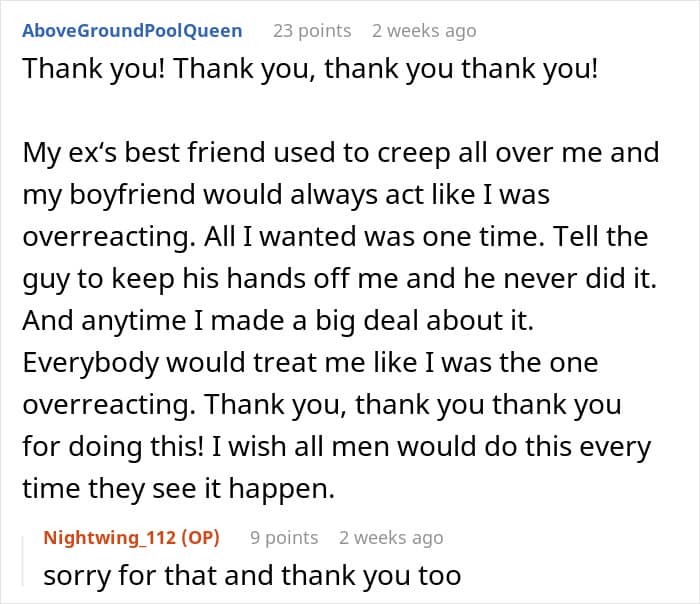Click the line 'my boyfriend would always act like I was'
This screenshot has width=700, height=604.
pos(286,194)
